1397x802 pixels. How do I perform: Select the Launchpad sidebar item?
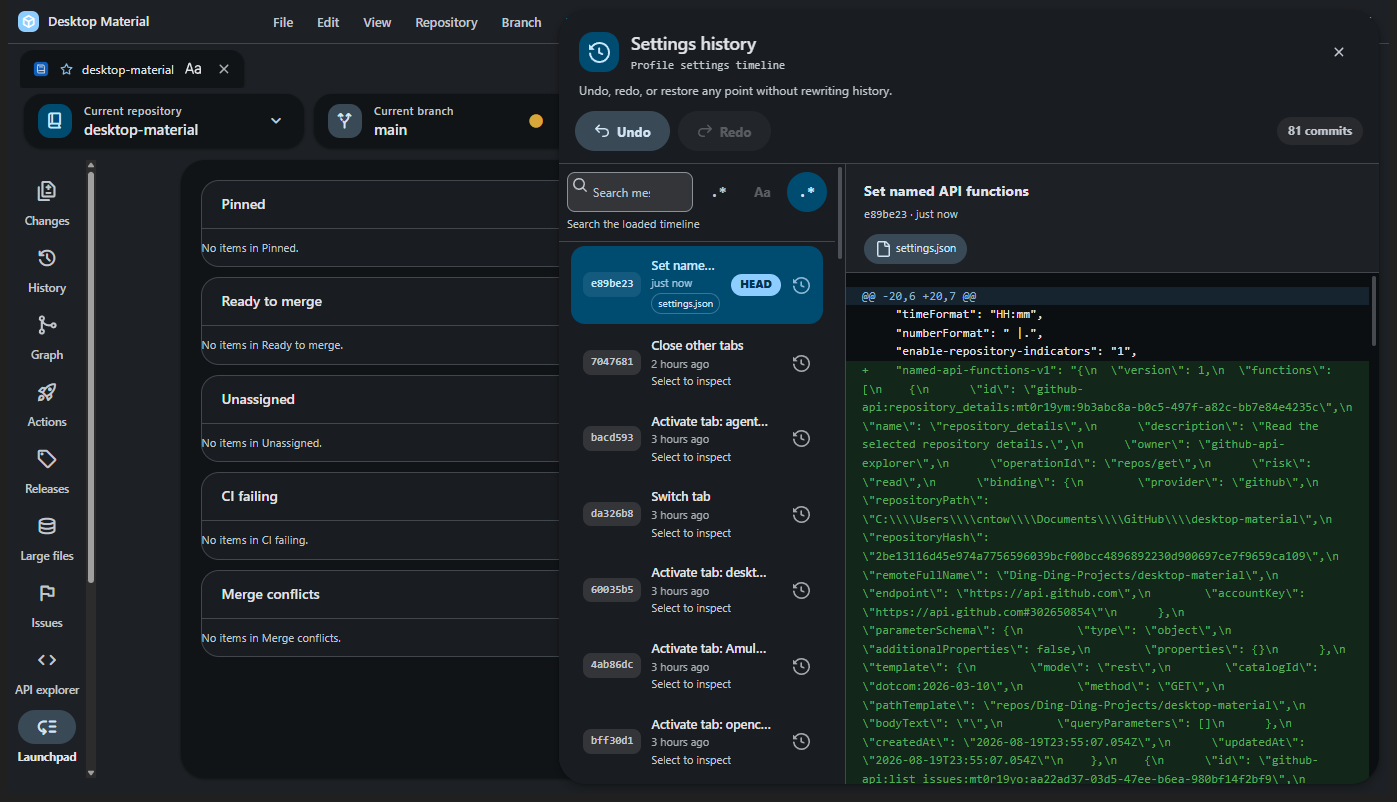tap(47, 739)
